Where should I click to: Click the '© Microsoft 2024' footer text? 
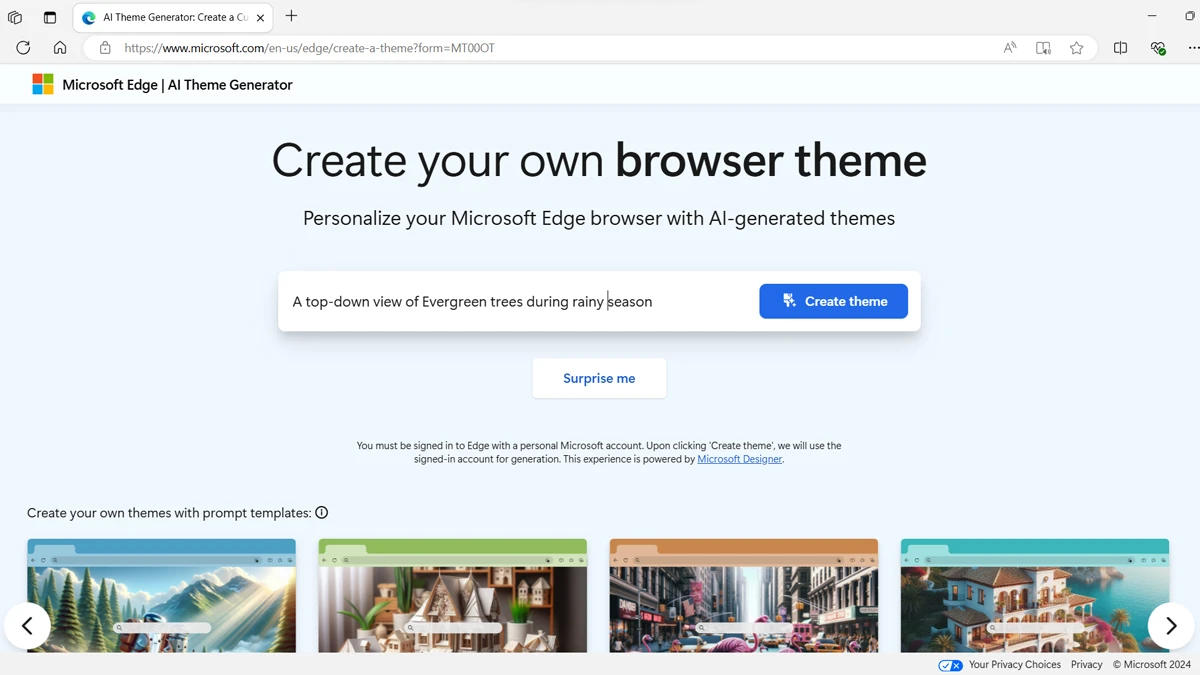pos(1152,665)
